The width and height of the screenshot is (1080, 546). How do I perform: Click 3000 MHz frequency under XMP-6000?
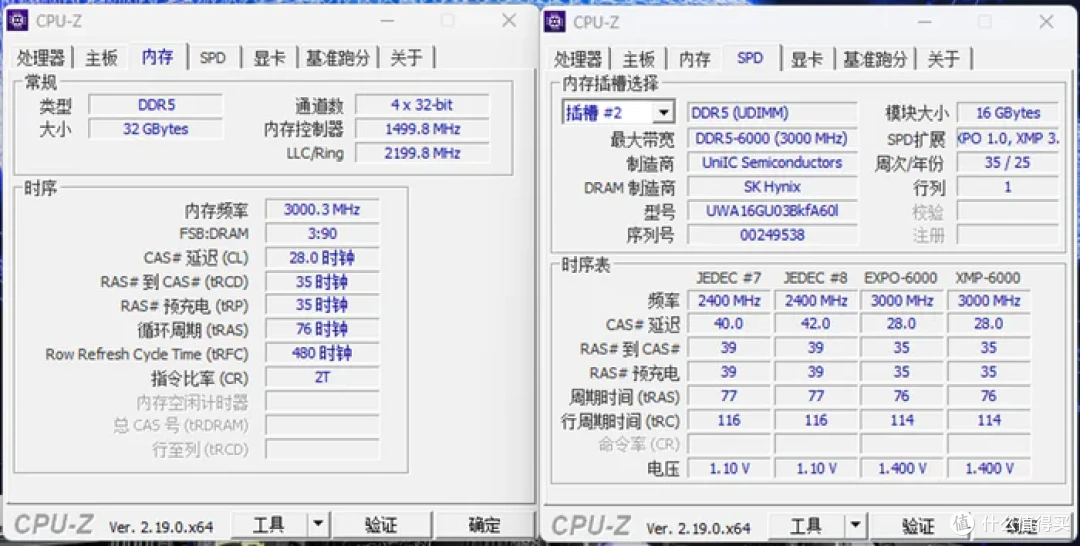pyautogui.click(x=988, y=300)
